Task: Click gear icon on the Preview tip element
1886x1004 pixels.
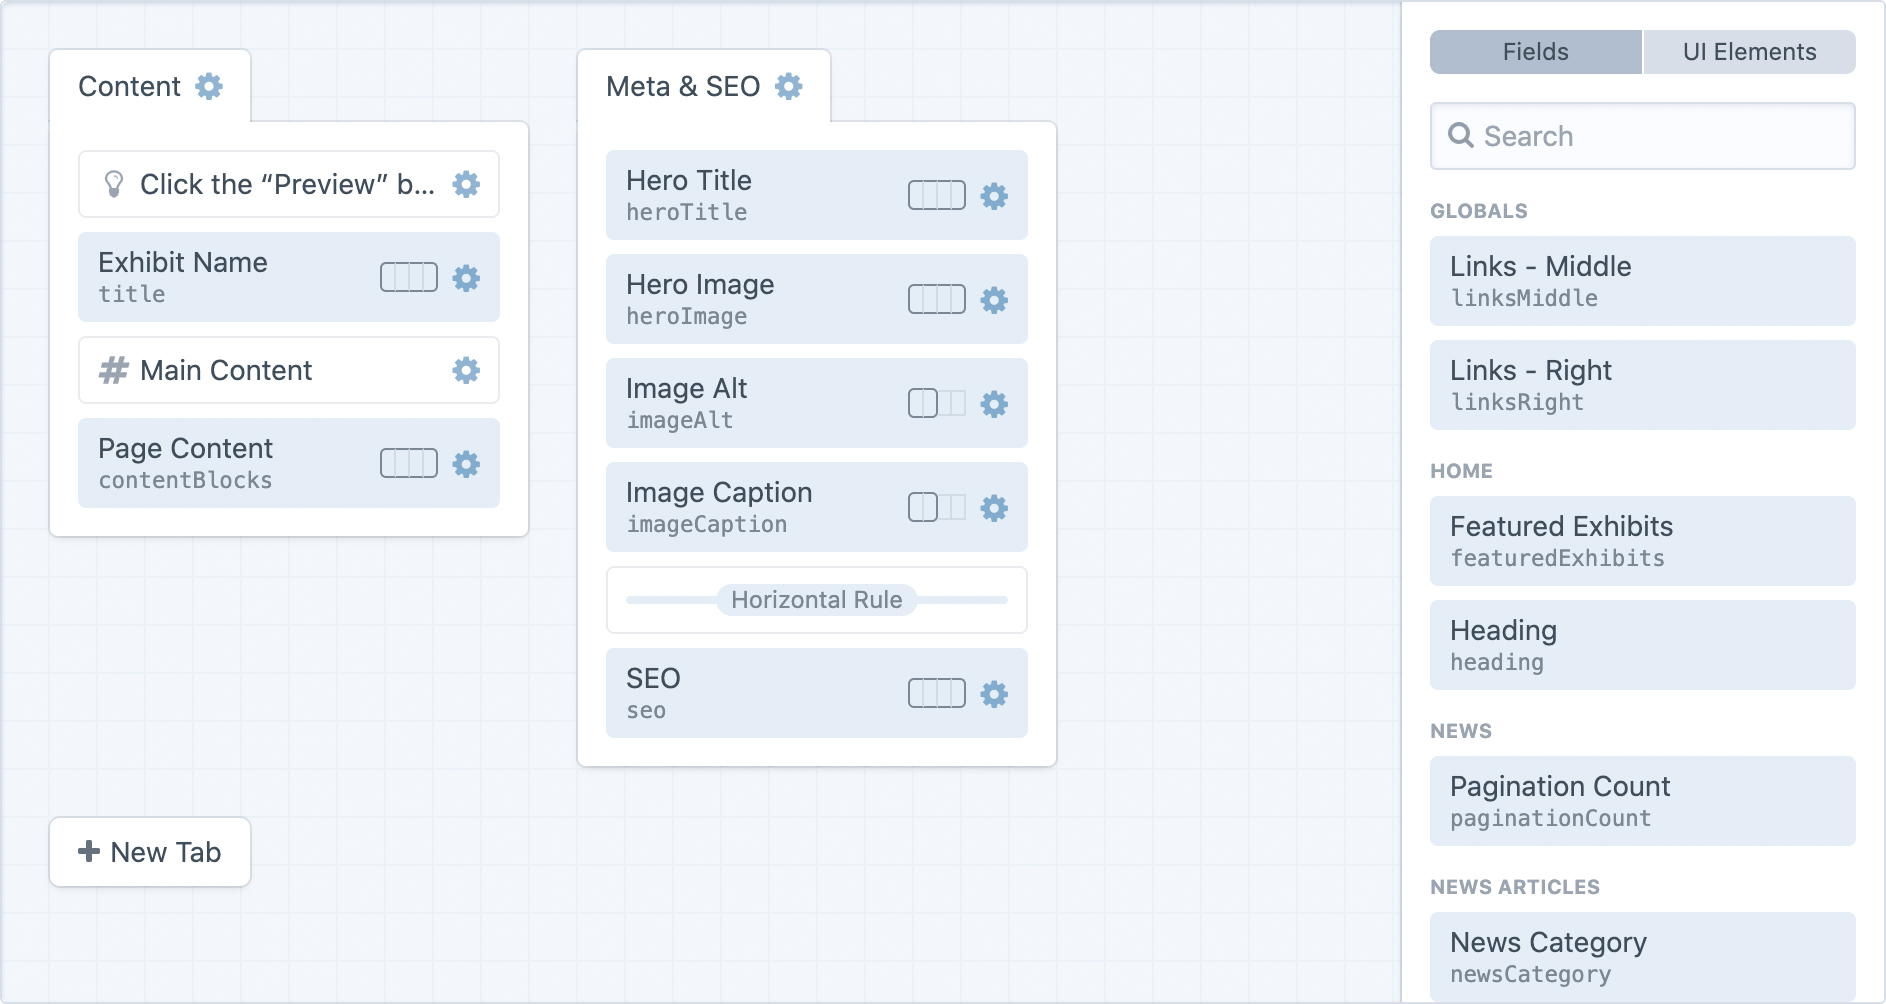Action: pyautogui.click(x=466, y=184)
